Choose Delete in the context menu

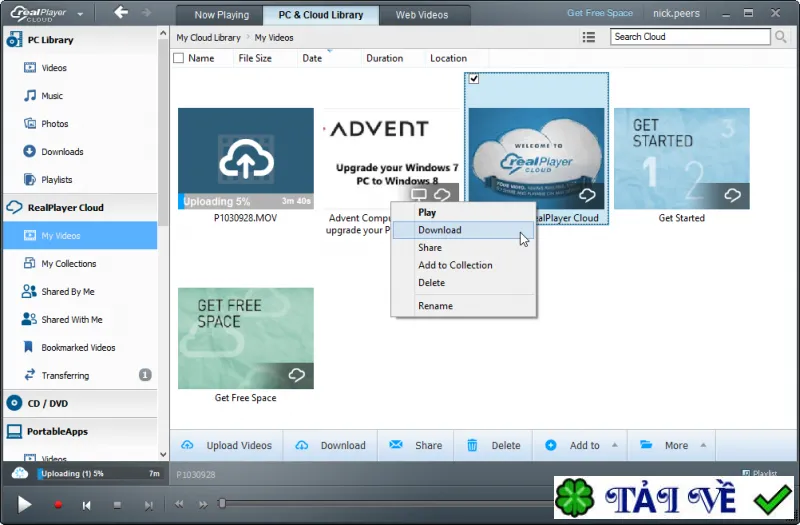464,283
